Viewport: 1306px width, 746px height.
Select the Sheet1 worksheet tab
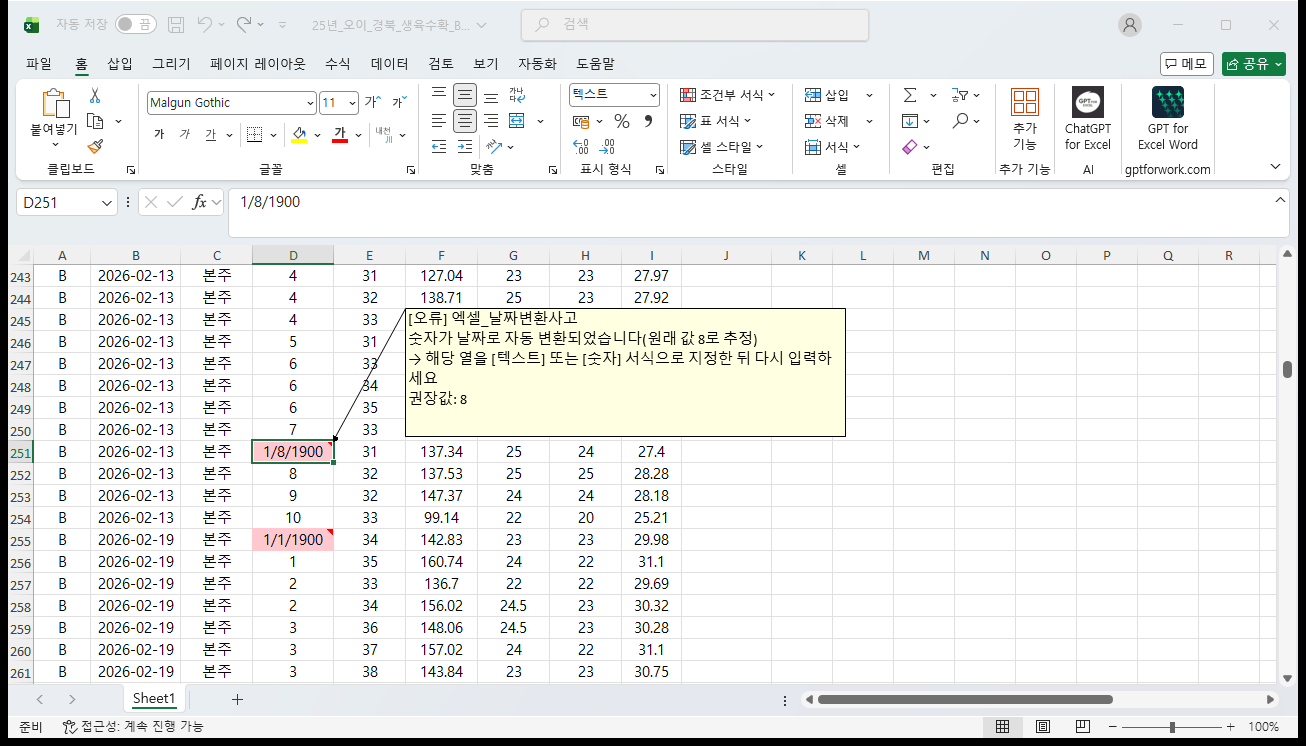[x=154, y=699]
